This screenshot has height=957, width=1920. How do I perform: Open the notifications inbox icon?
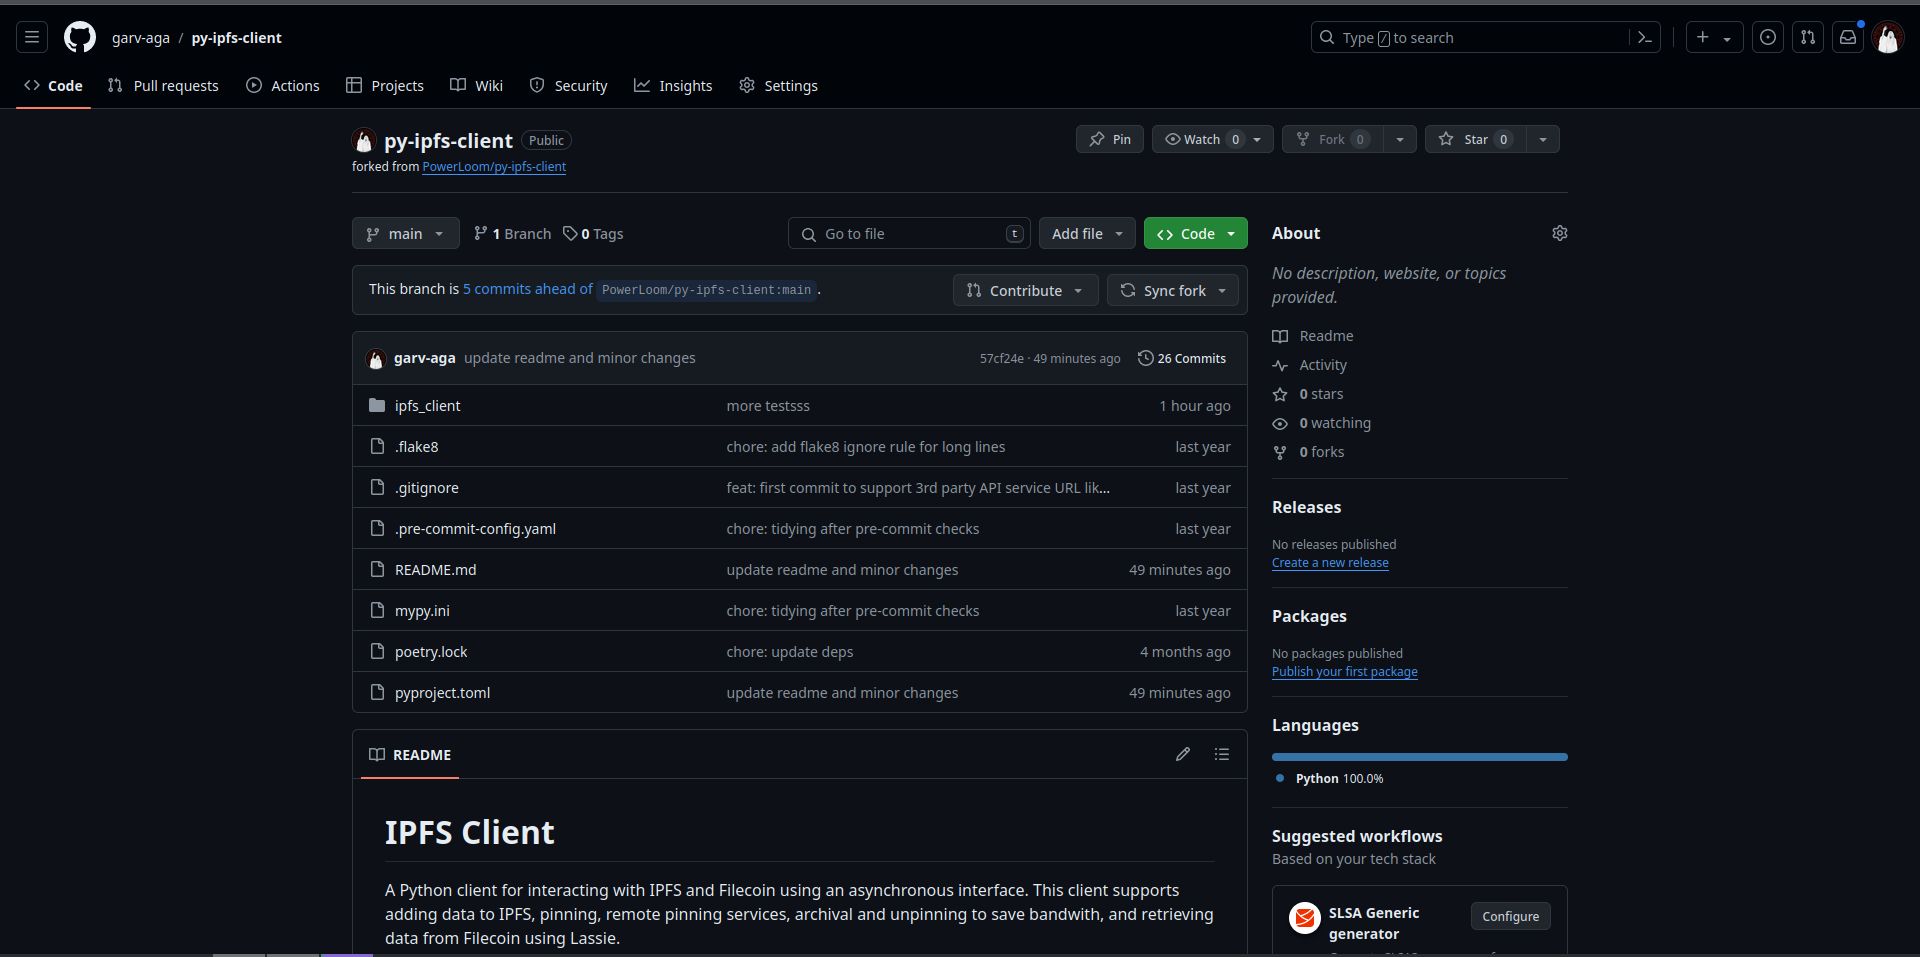tap(1848, 38)
